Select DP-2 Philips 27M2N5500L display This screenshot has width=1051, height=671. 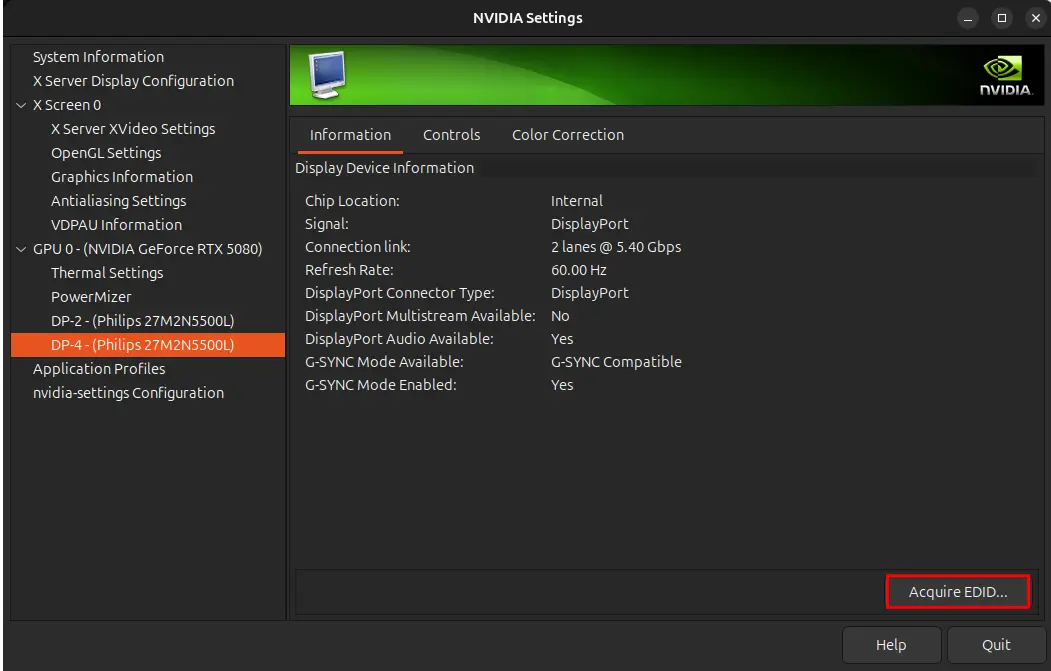[143, 321]
